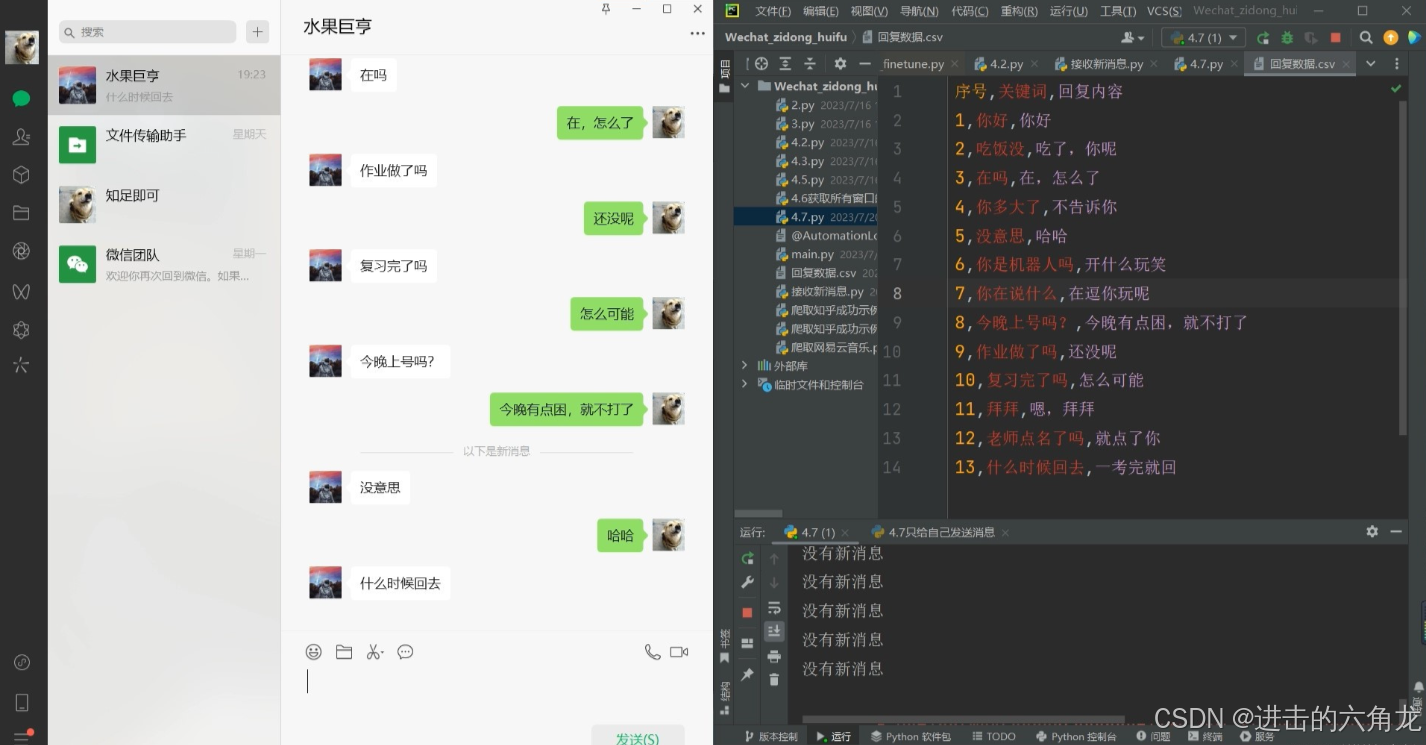
Task: Open WeChat settings menu at sidebar bottom
Action: (x=21, y=735)
